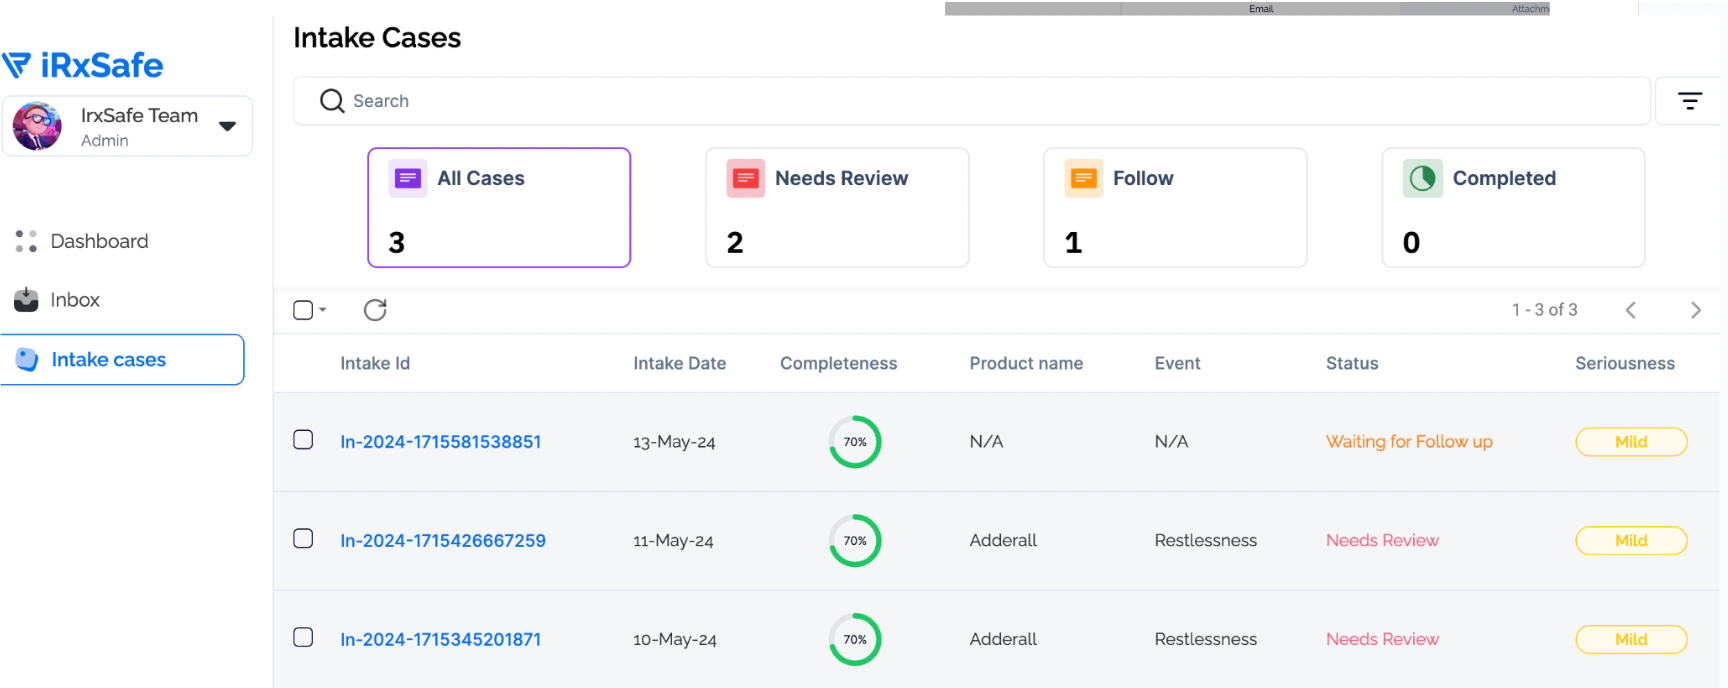
Task: Open intake case In-2024-1715345201871 link
Action: tap(440, 640)
